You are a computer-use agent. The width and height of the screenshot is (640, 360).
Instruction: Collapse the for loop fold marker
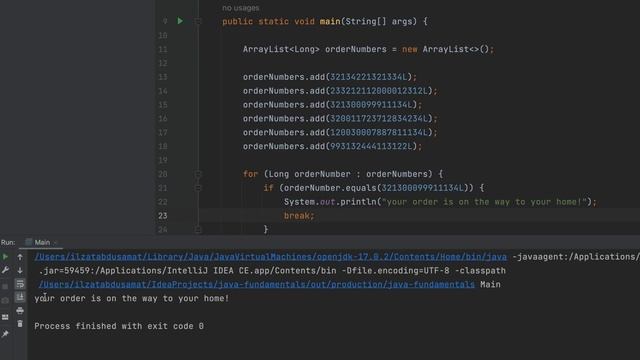point(198,174)
